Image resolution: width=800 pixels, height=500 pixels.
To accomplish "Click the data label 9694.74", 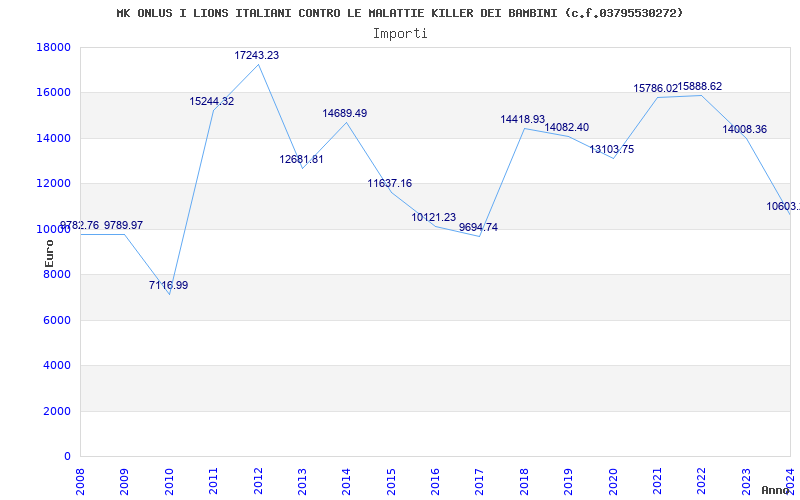I will [x=479, y=228].
